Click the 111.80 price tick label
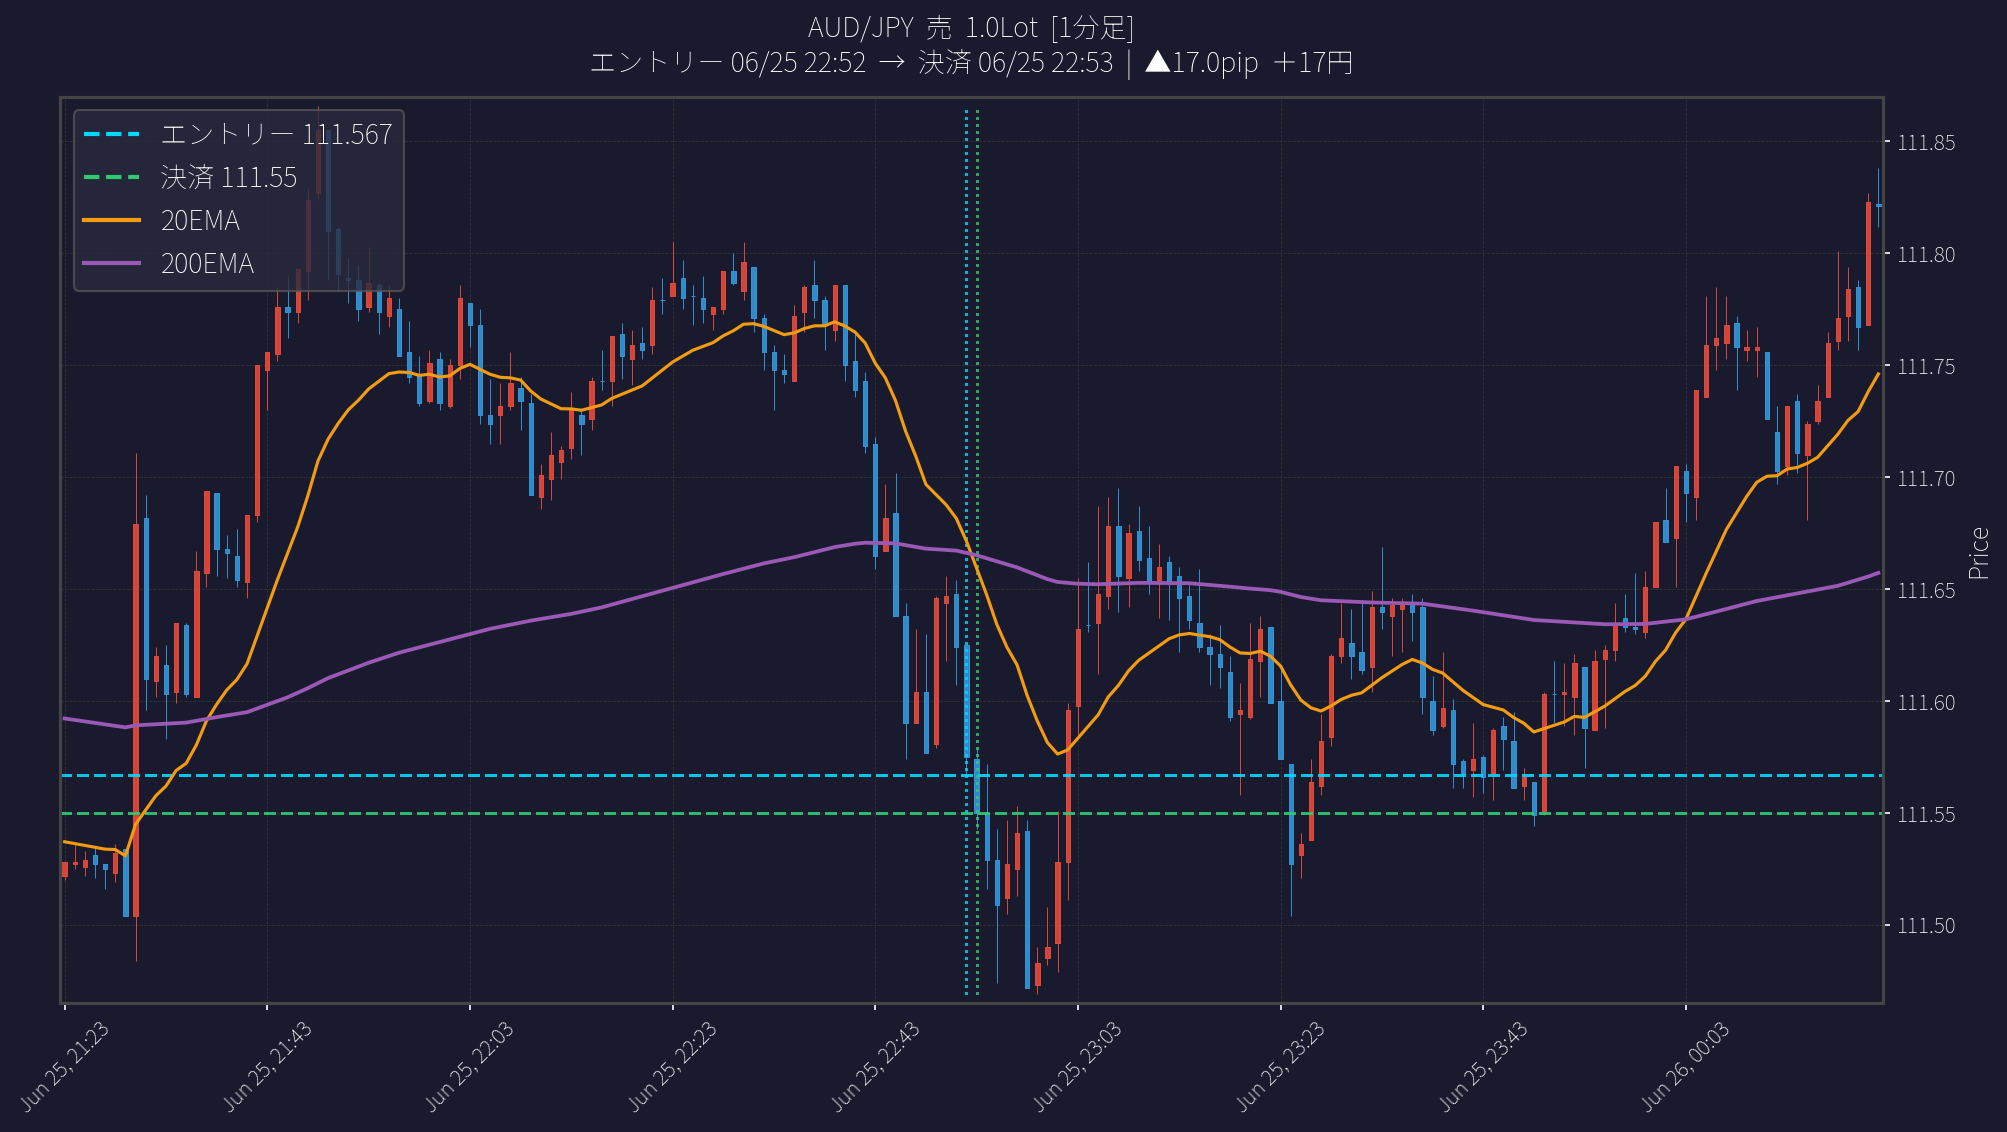Screen dimensions: 2007x1132 click(1926, 255)
